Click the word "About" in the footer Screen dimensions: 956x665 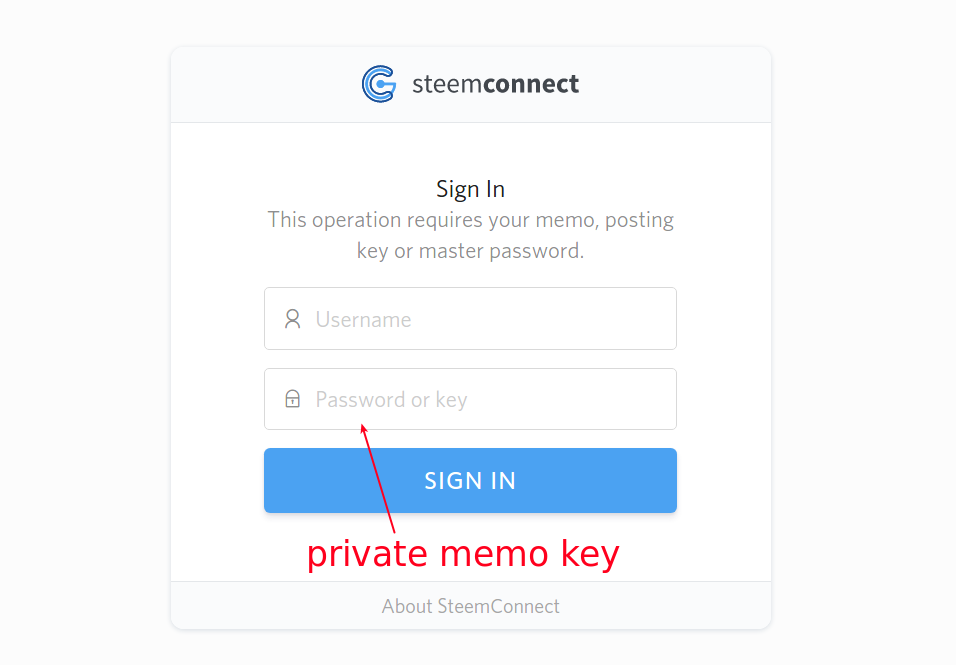pyautogui.click(x=407, y=606)
